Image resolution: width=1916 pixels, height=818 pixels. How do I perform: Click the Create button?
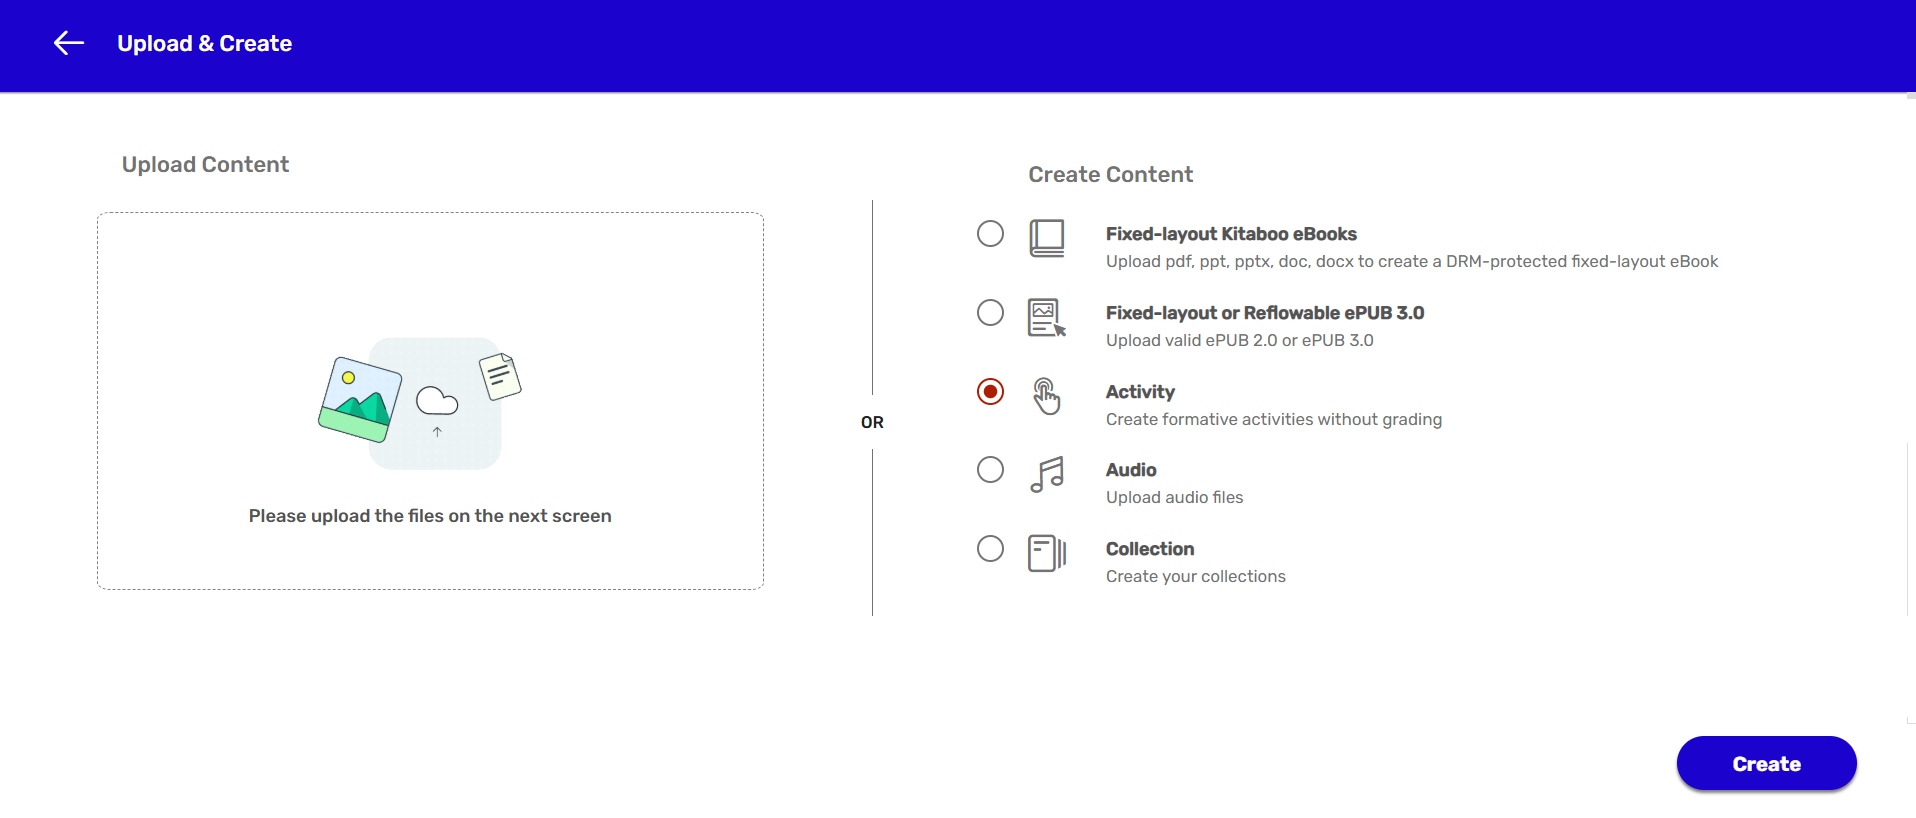click(x=1766, y=764)
